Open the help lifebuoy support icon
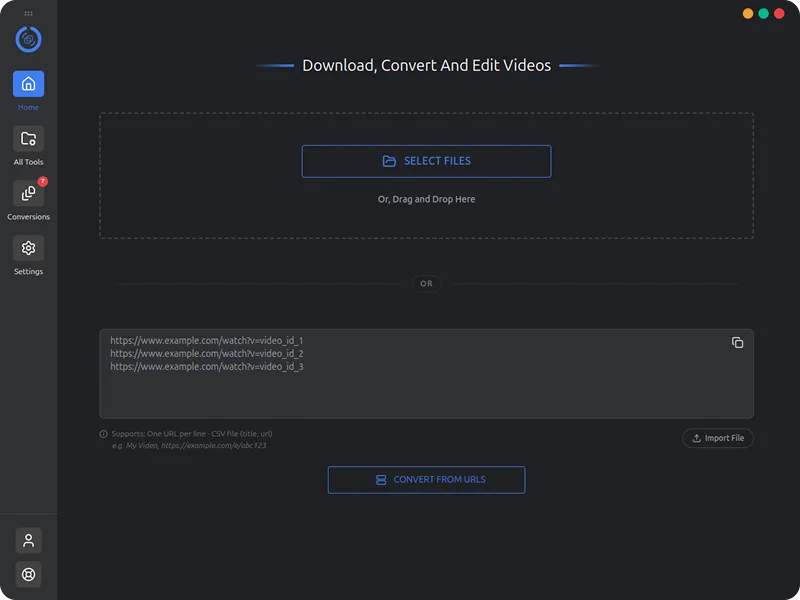The height and width of the screenshot is (600, 800). pos(29,574)
